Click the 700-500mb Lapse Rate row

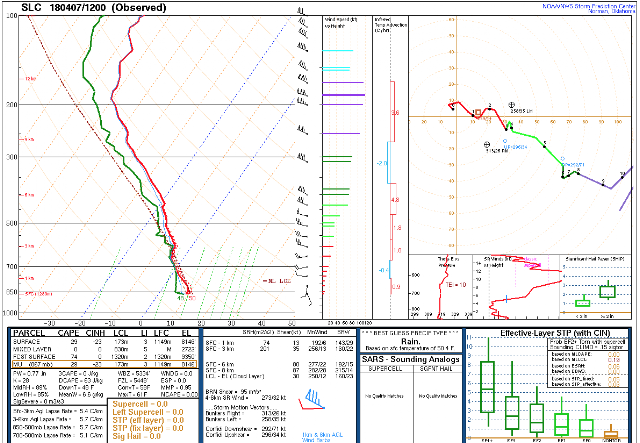(x=58, y=435)
